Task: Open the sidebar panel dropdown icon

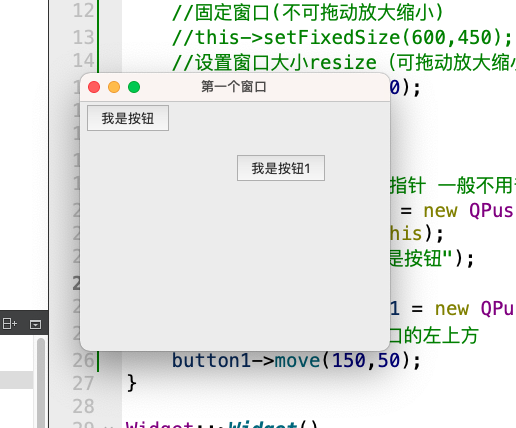Action: tap(35, 324)
